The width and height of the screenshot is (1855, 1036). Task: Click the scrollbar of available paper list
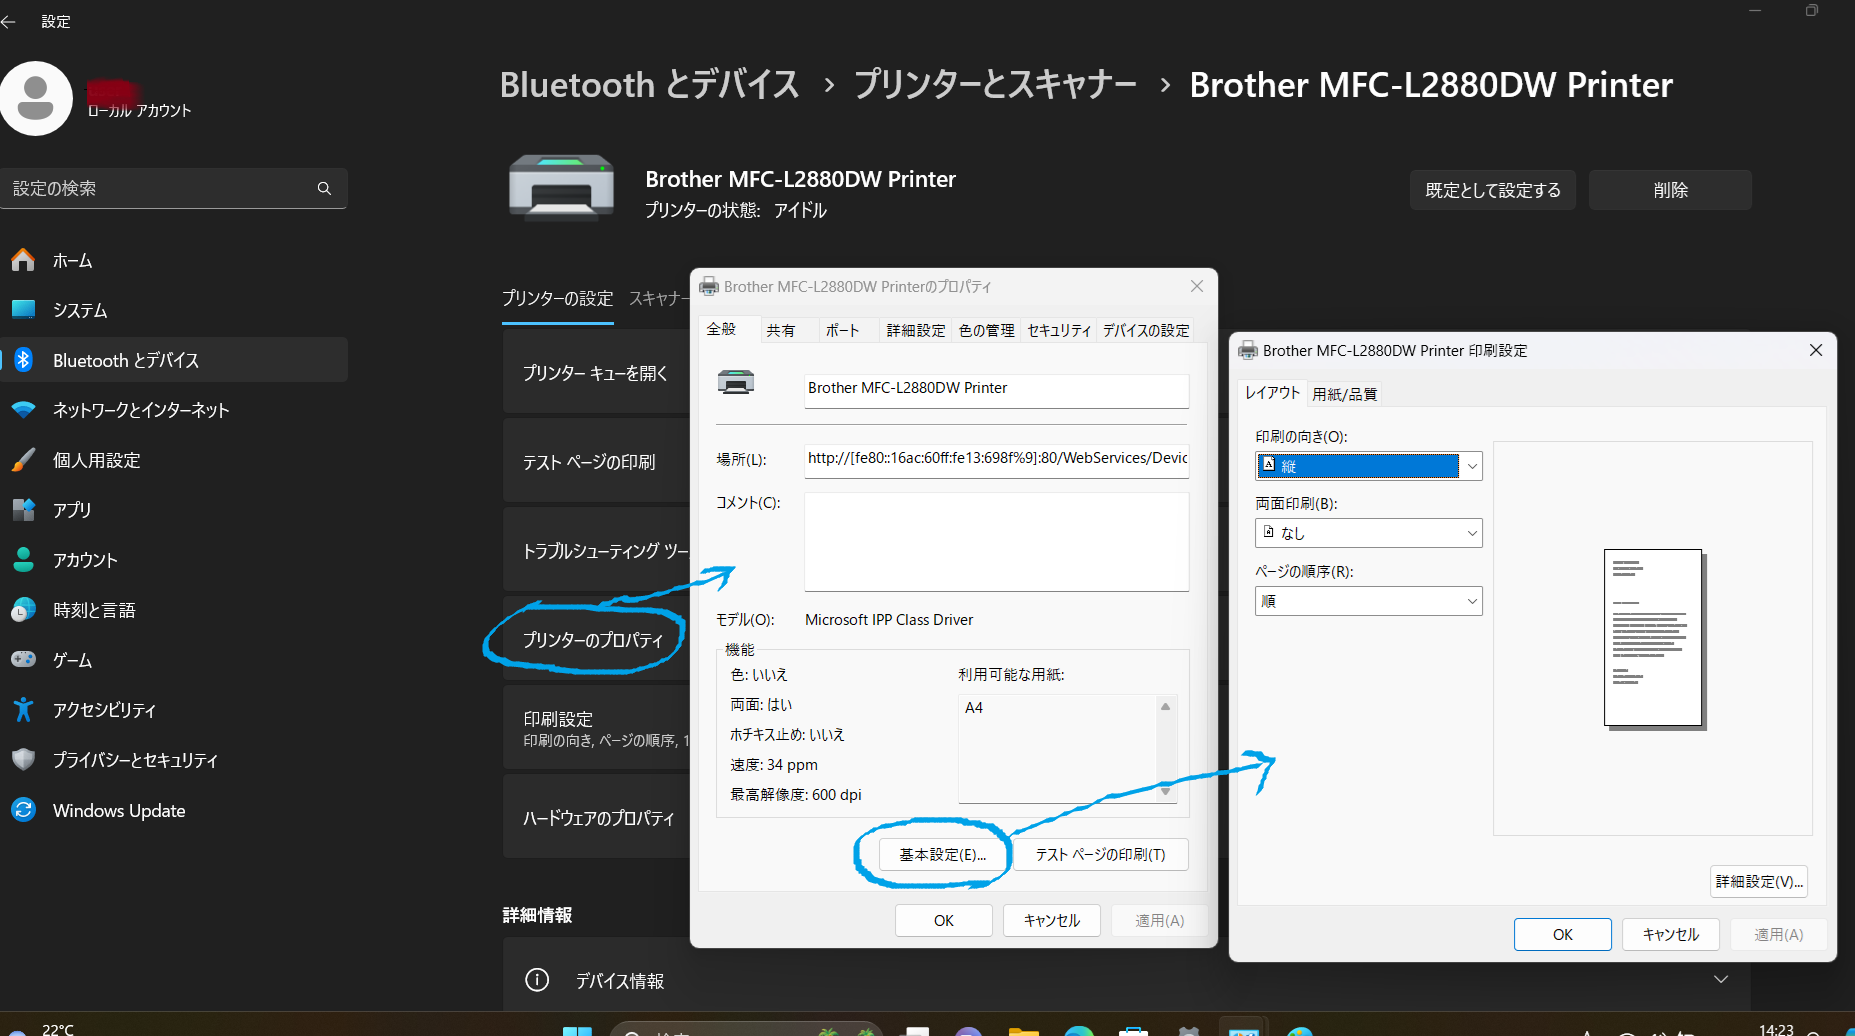1165,748
